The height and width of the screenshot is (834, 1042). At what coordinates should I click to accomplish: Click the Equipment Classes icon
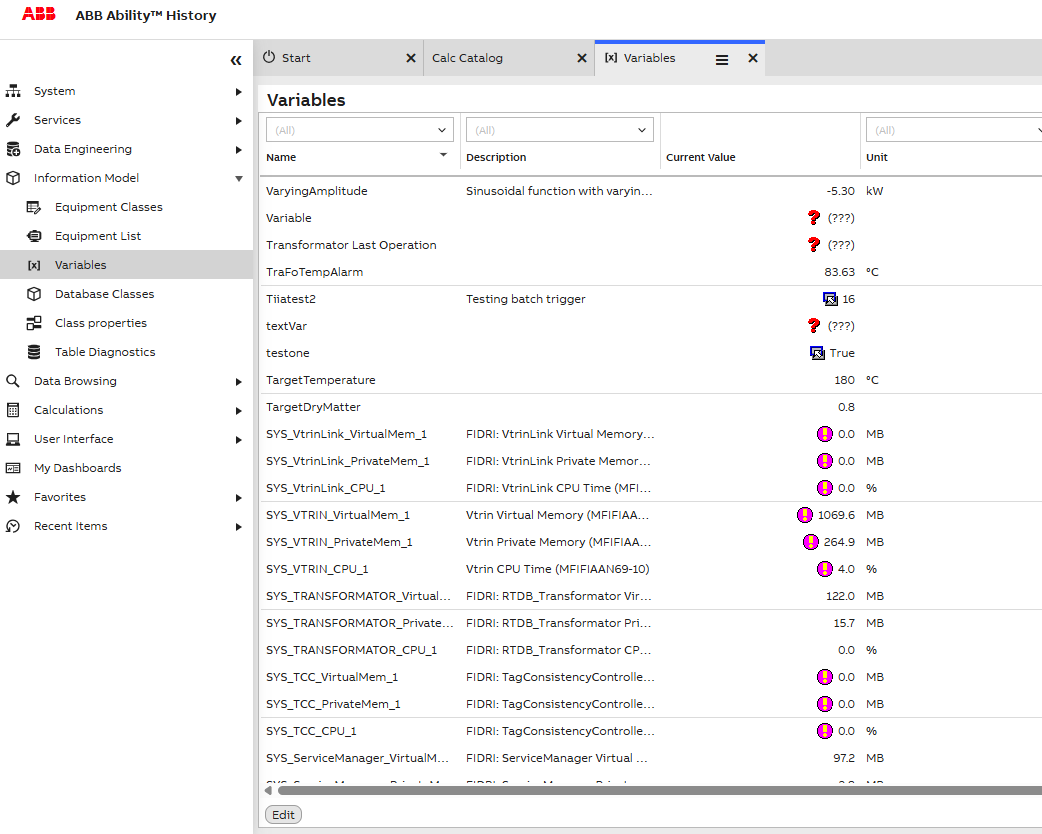pyautogui.click(x=34, y=207)
